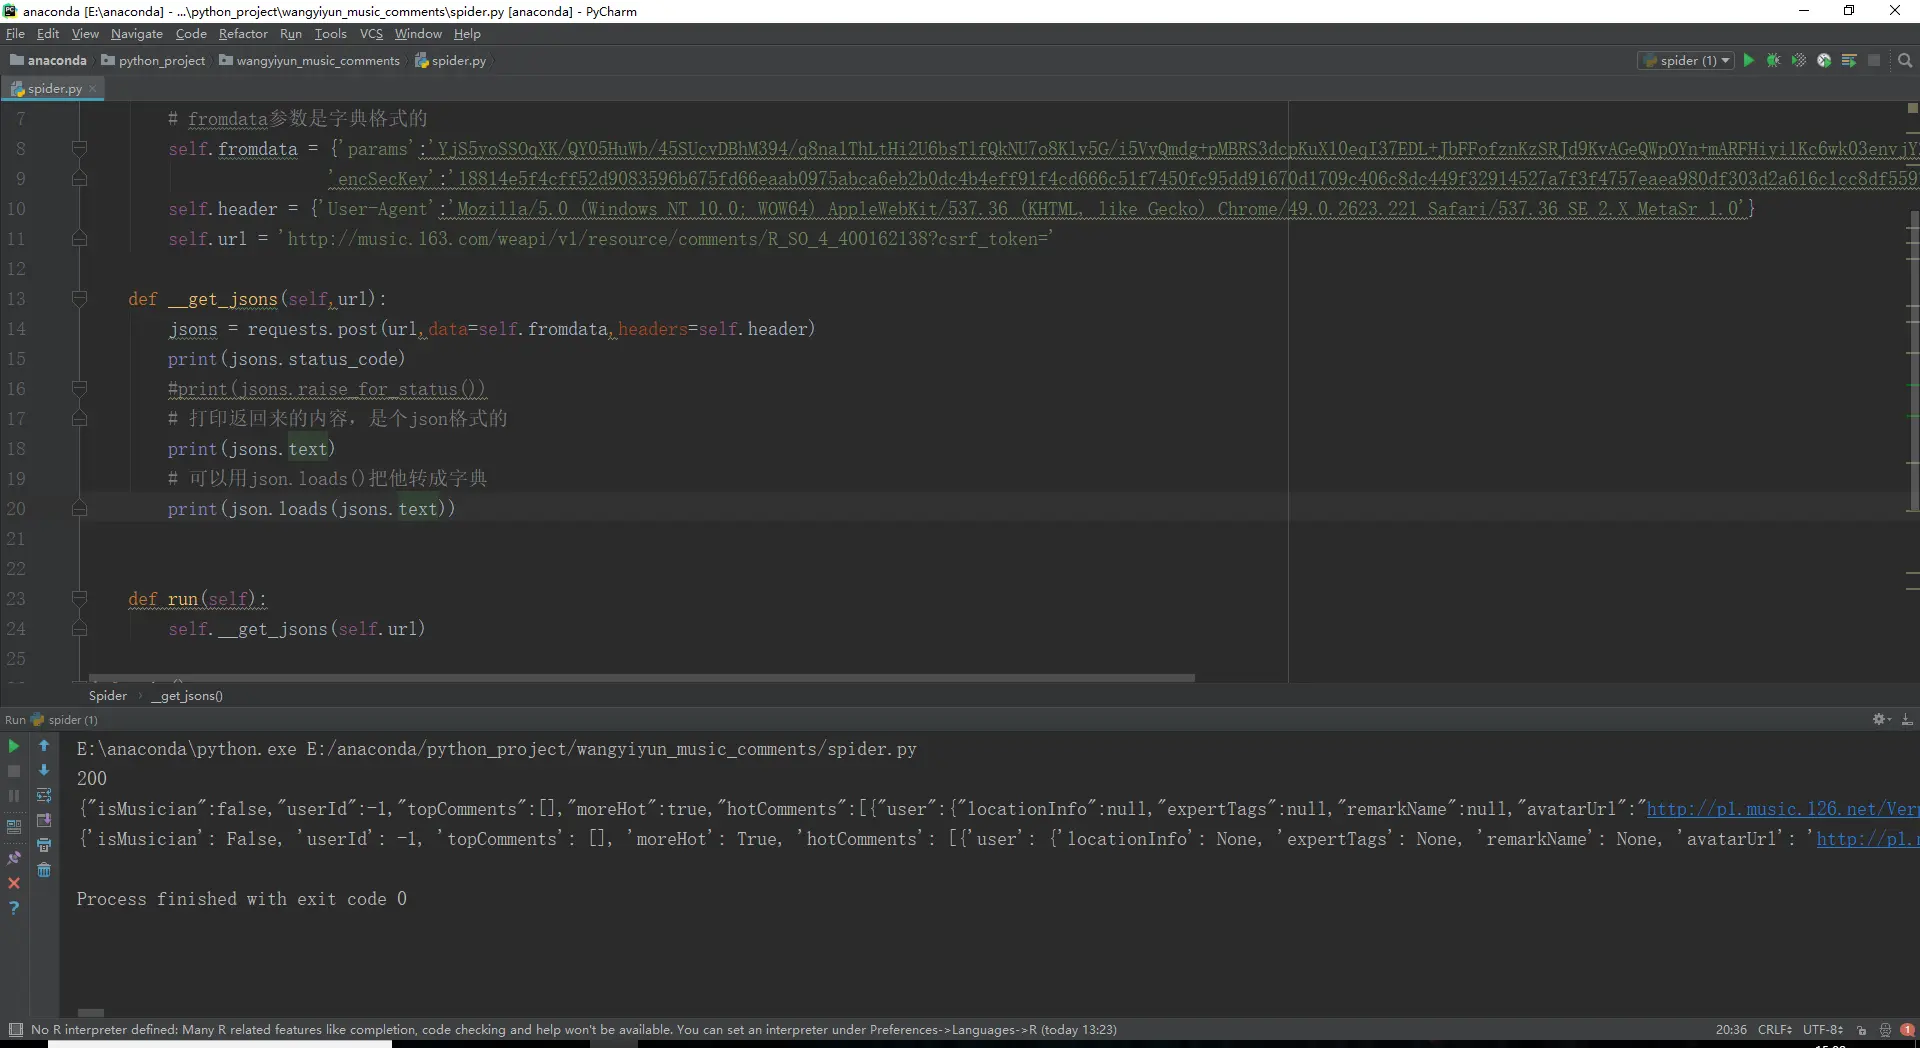Click line number 14 in gutter
The width and height of the screenshot is (1920, 1048).
point(16,328)
